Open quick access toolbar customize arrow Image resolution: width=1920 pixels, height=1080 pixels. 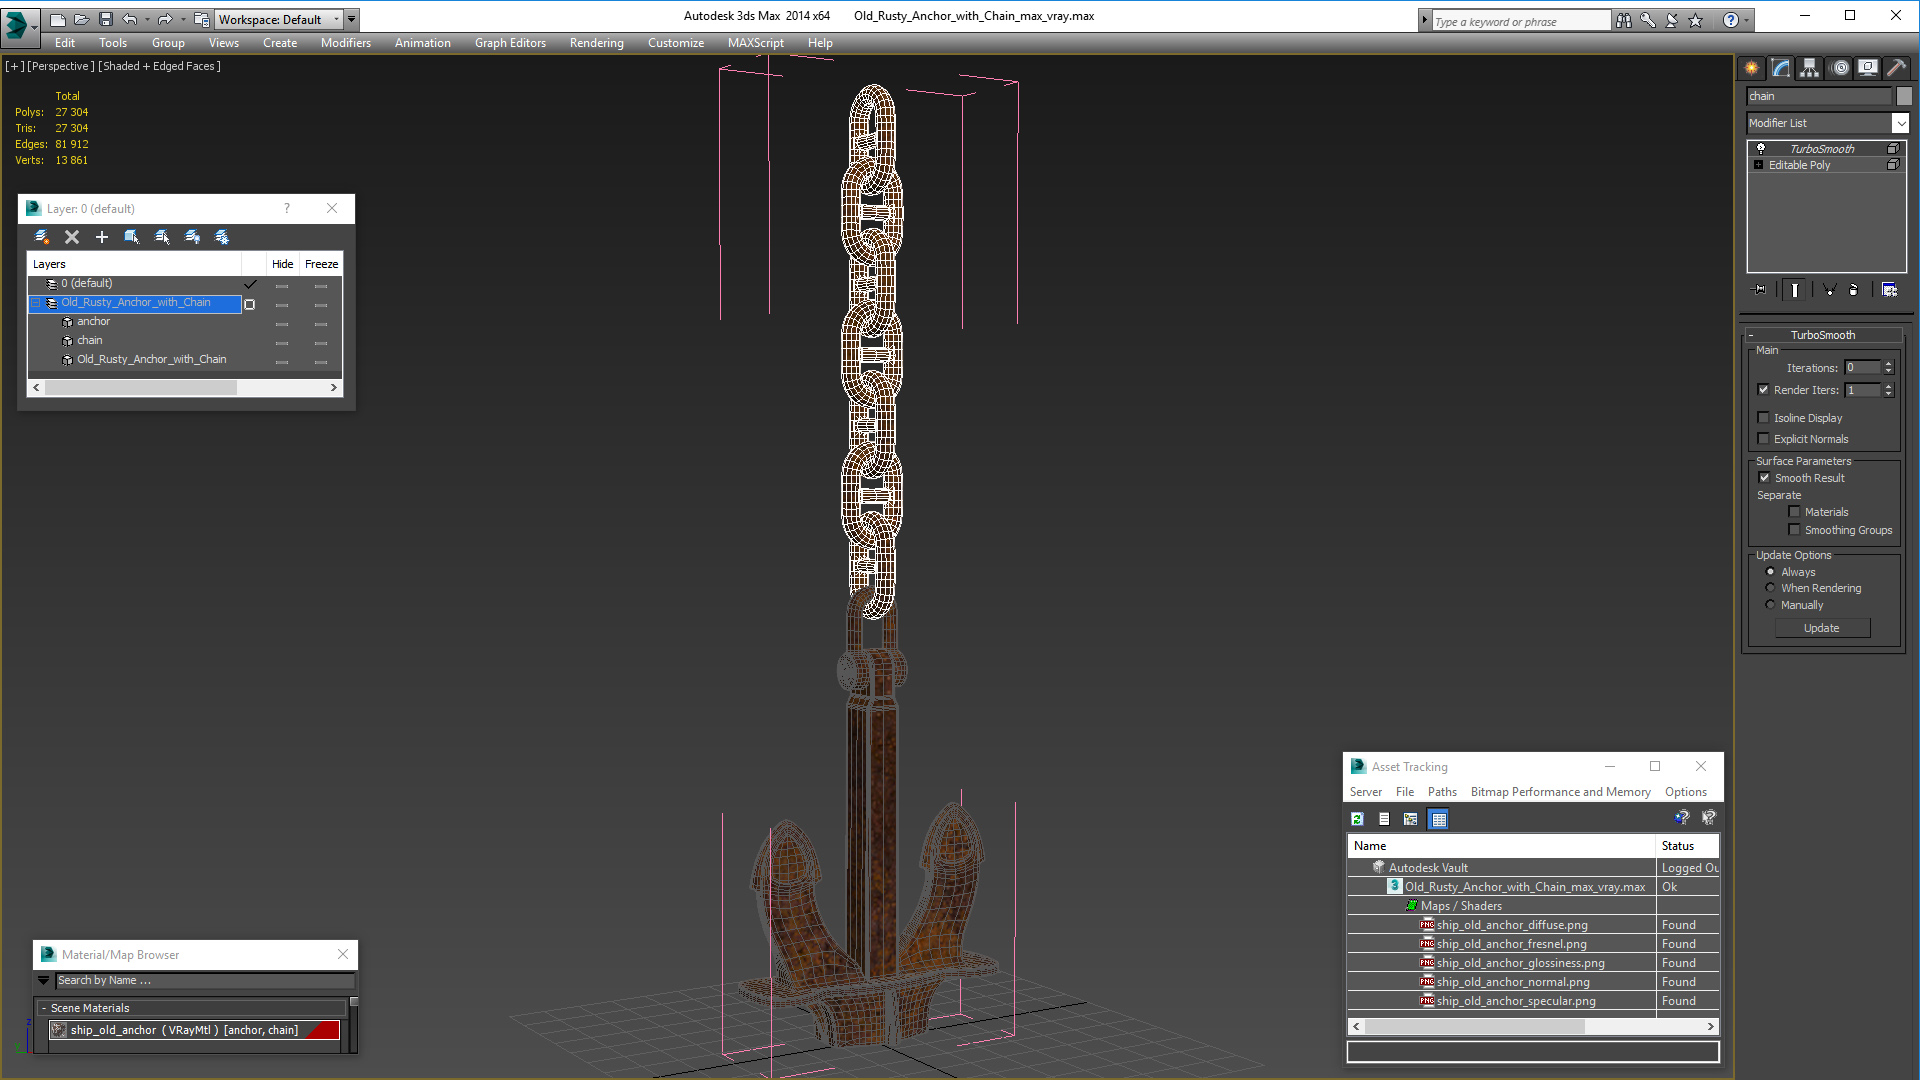pyautogui.click(x=351, y=19)
